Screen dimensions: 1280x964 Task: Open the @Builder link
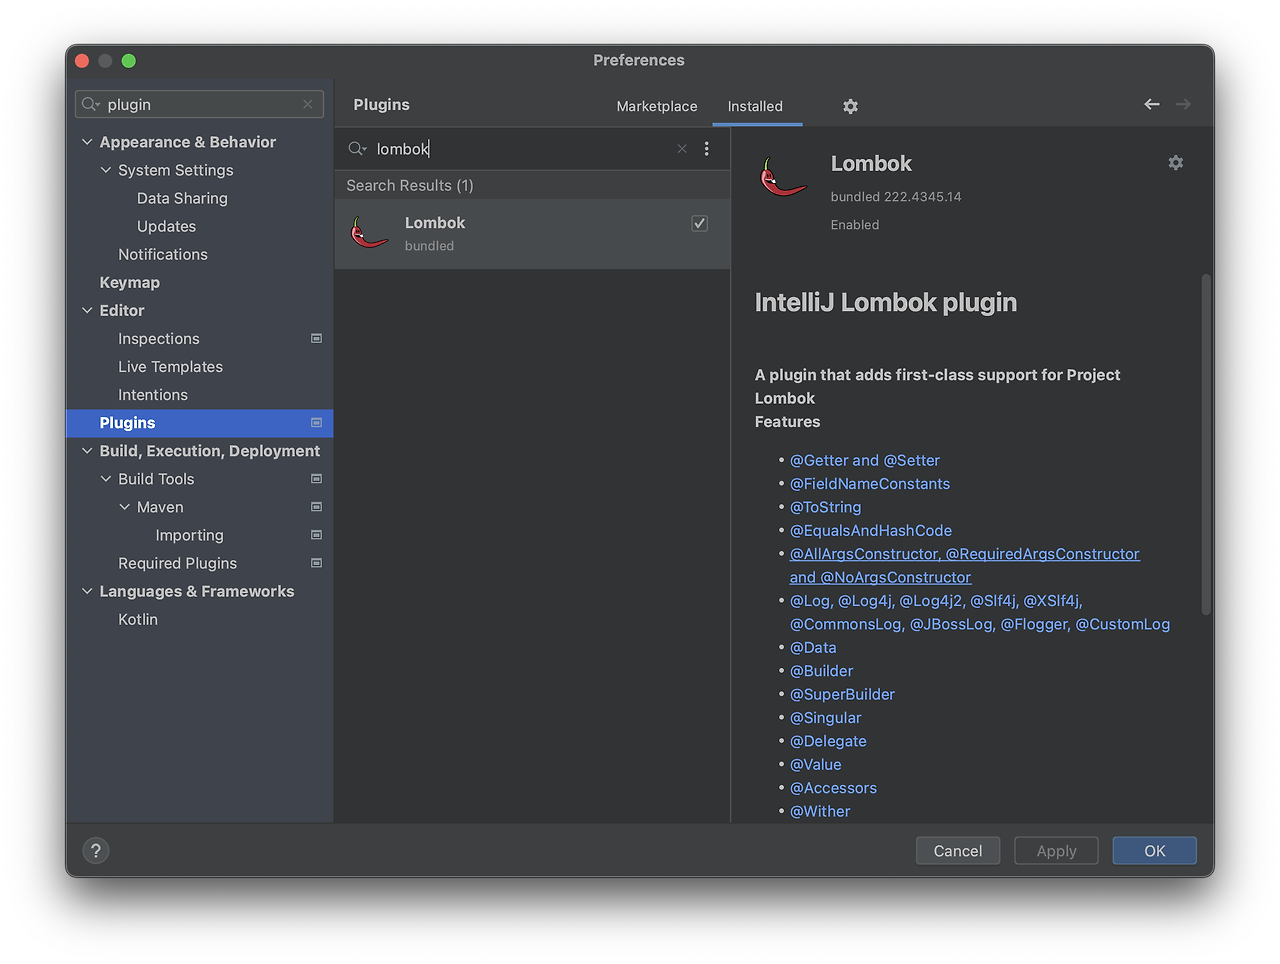pyautogui.click(x=822, y=671)
